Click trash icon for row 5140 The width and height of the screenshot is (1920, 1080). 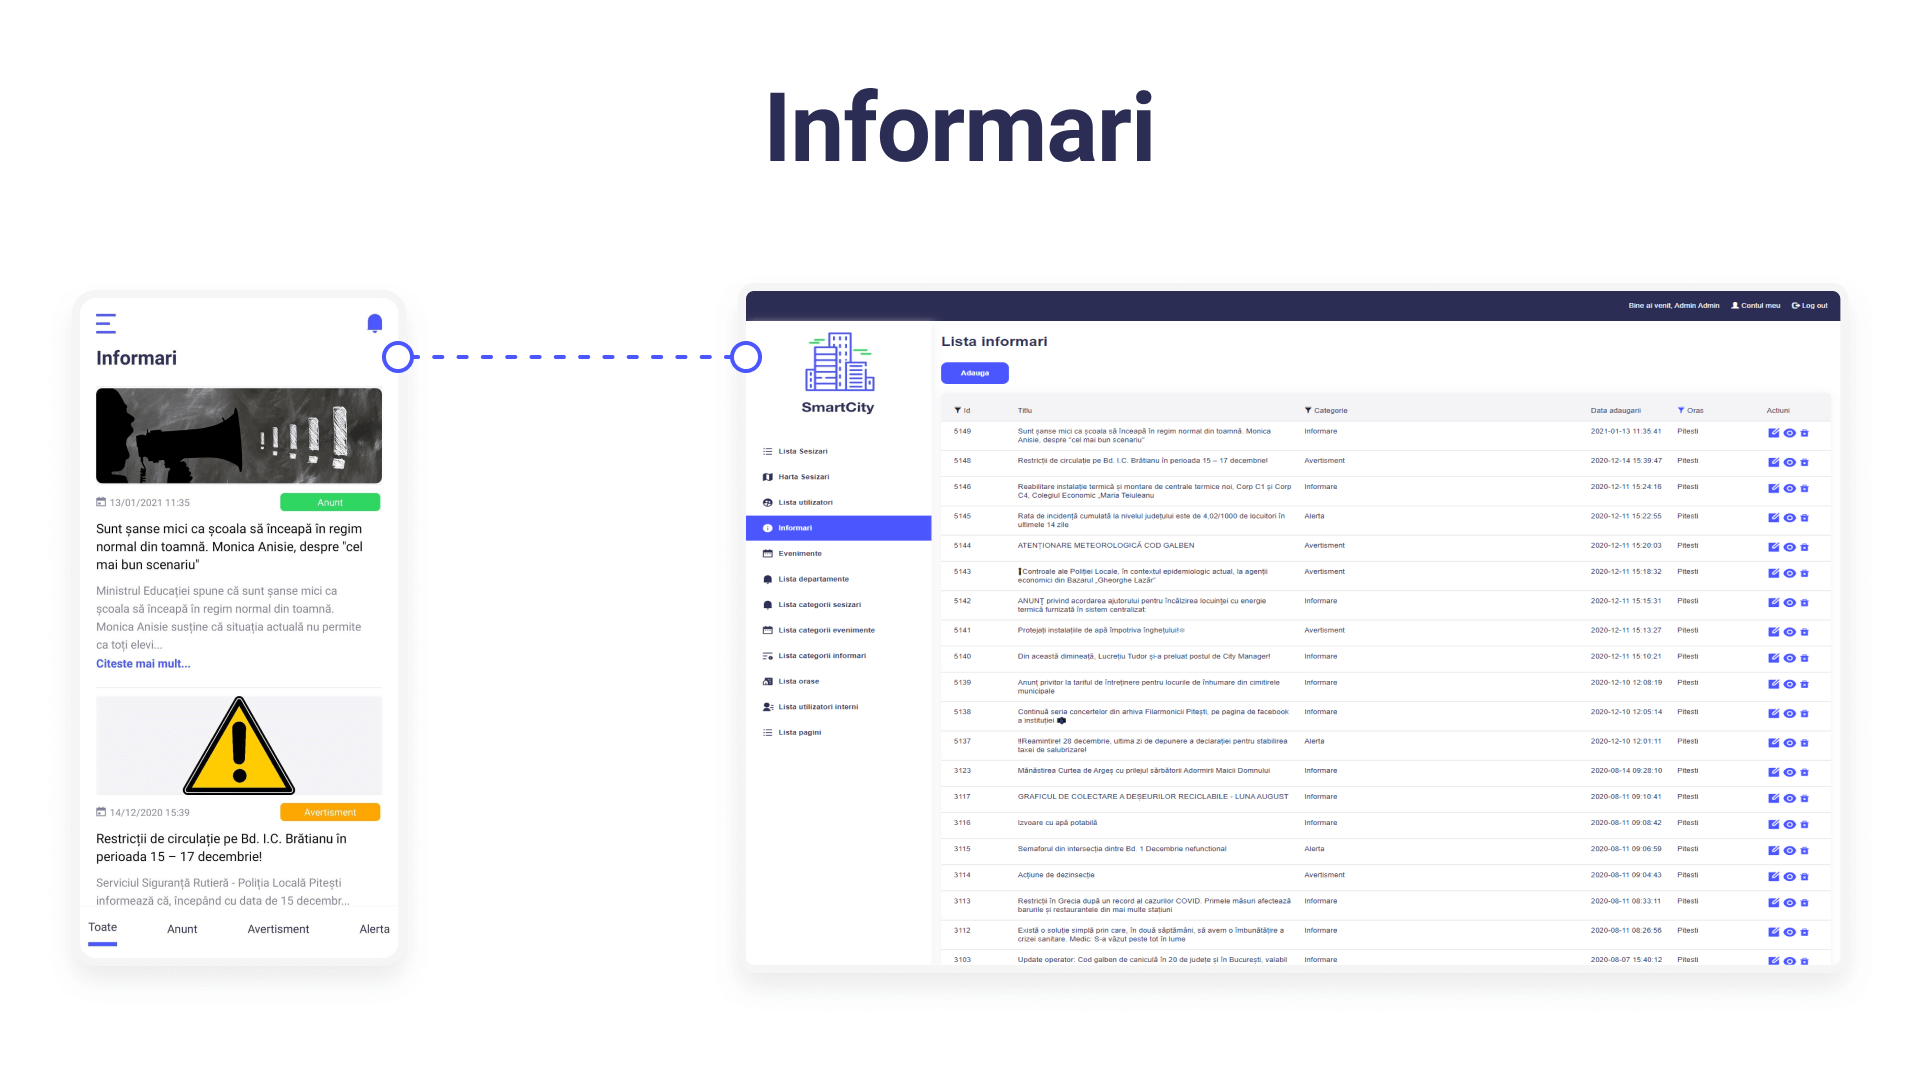point(1804,659)
